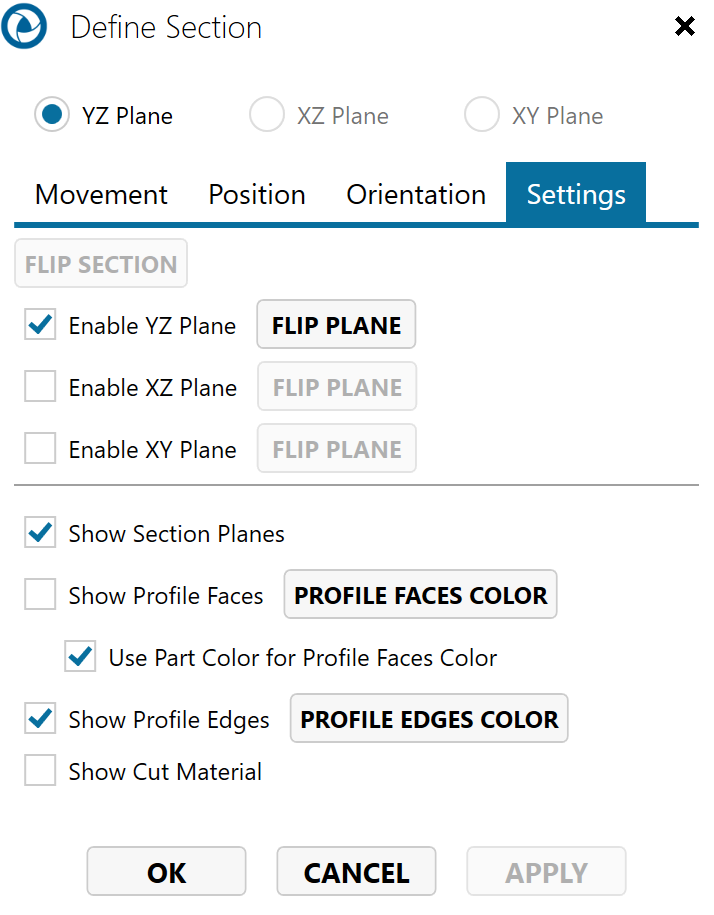This screenshot has width=714, height=915.
Task: Go to the Orientation tab
Action: click(x=416, y=194)
